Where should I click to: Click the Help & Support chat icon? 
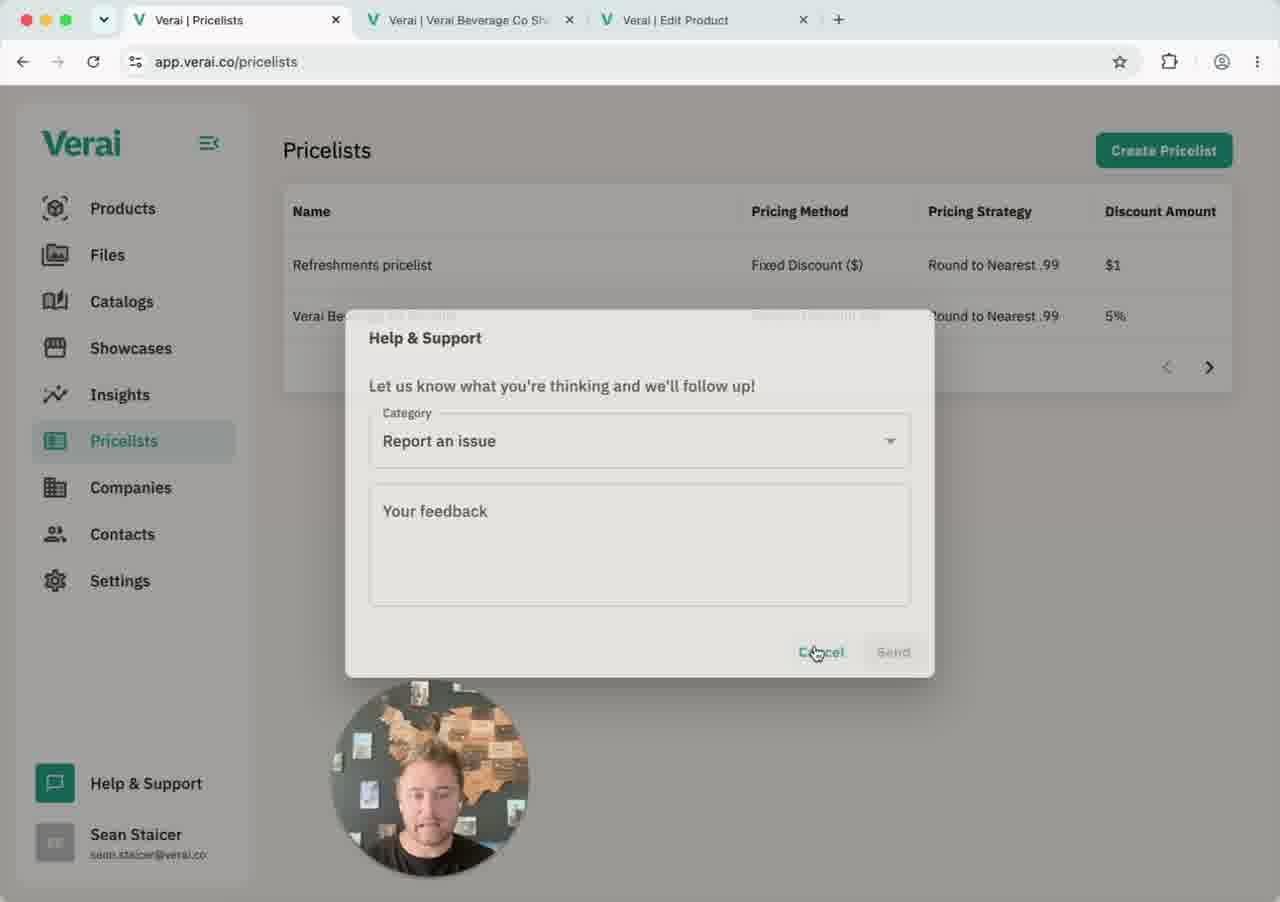click(55, 783)
